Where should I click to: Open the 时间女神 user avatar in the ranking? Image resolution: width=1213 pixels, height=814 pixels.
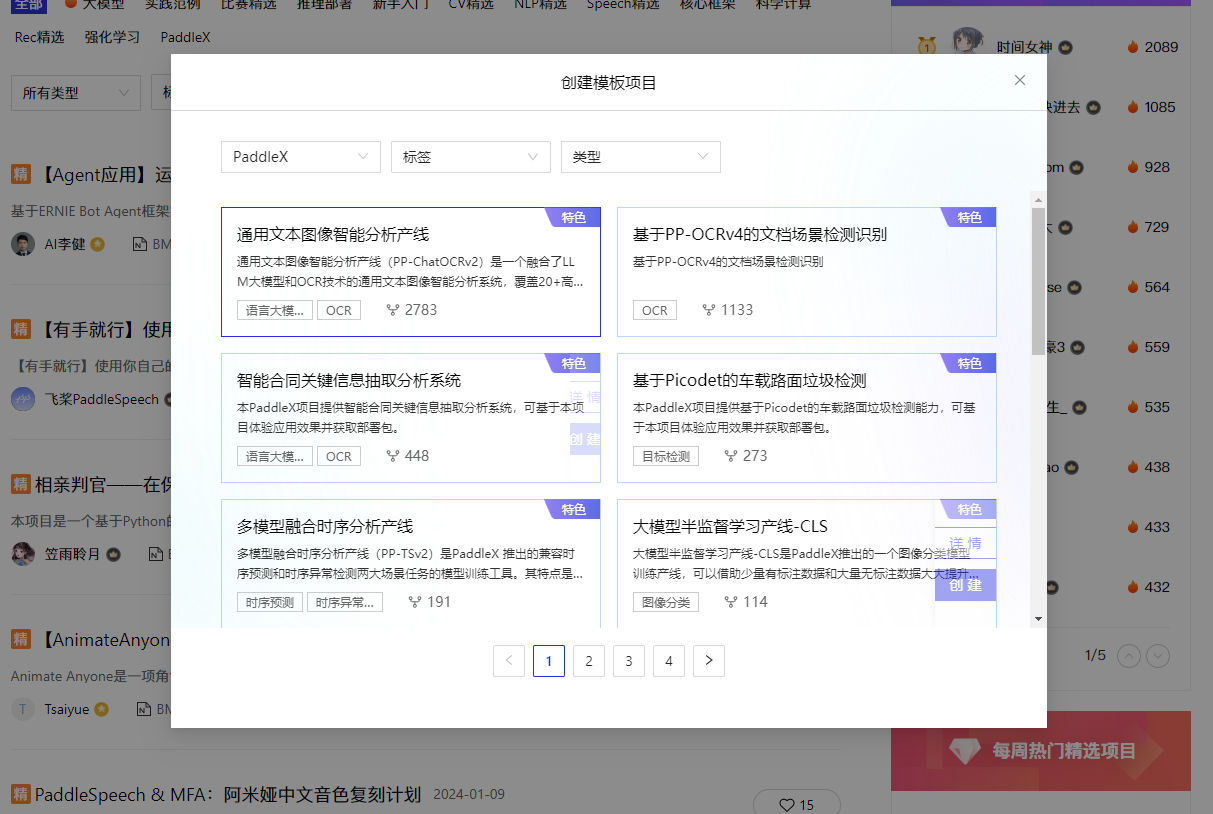(x=968, y=44)
